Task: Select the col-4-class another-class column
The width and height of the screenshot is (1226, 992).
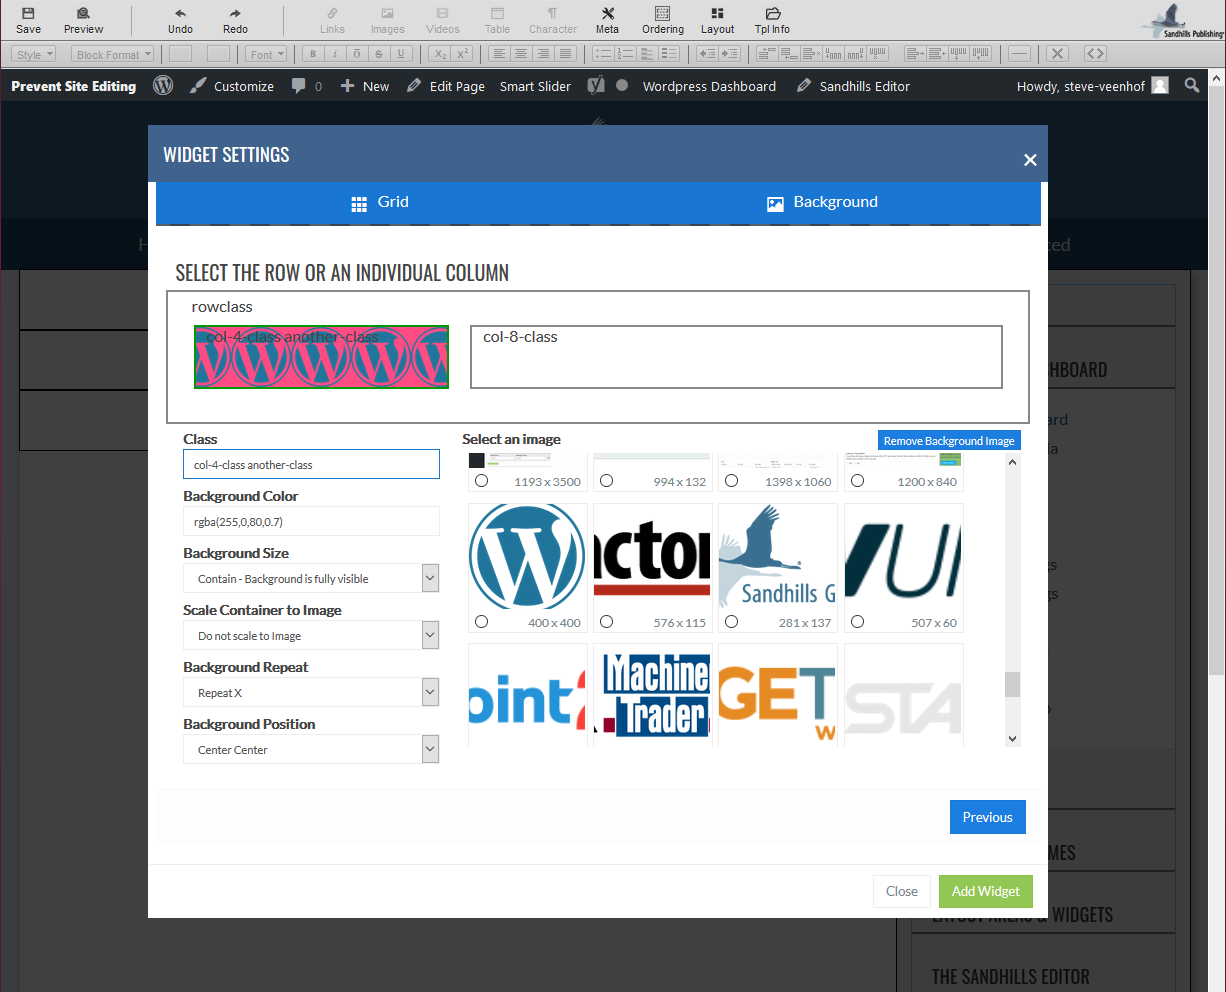Action: pyautogui.click(x=321, y=356)
